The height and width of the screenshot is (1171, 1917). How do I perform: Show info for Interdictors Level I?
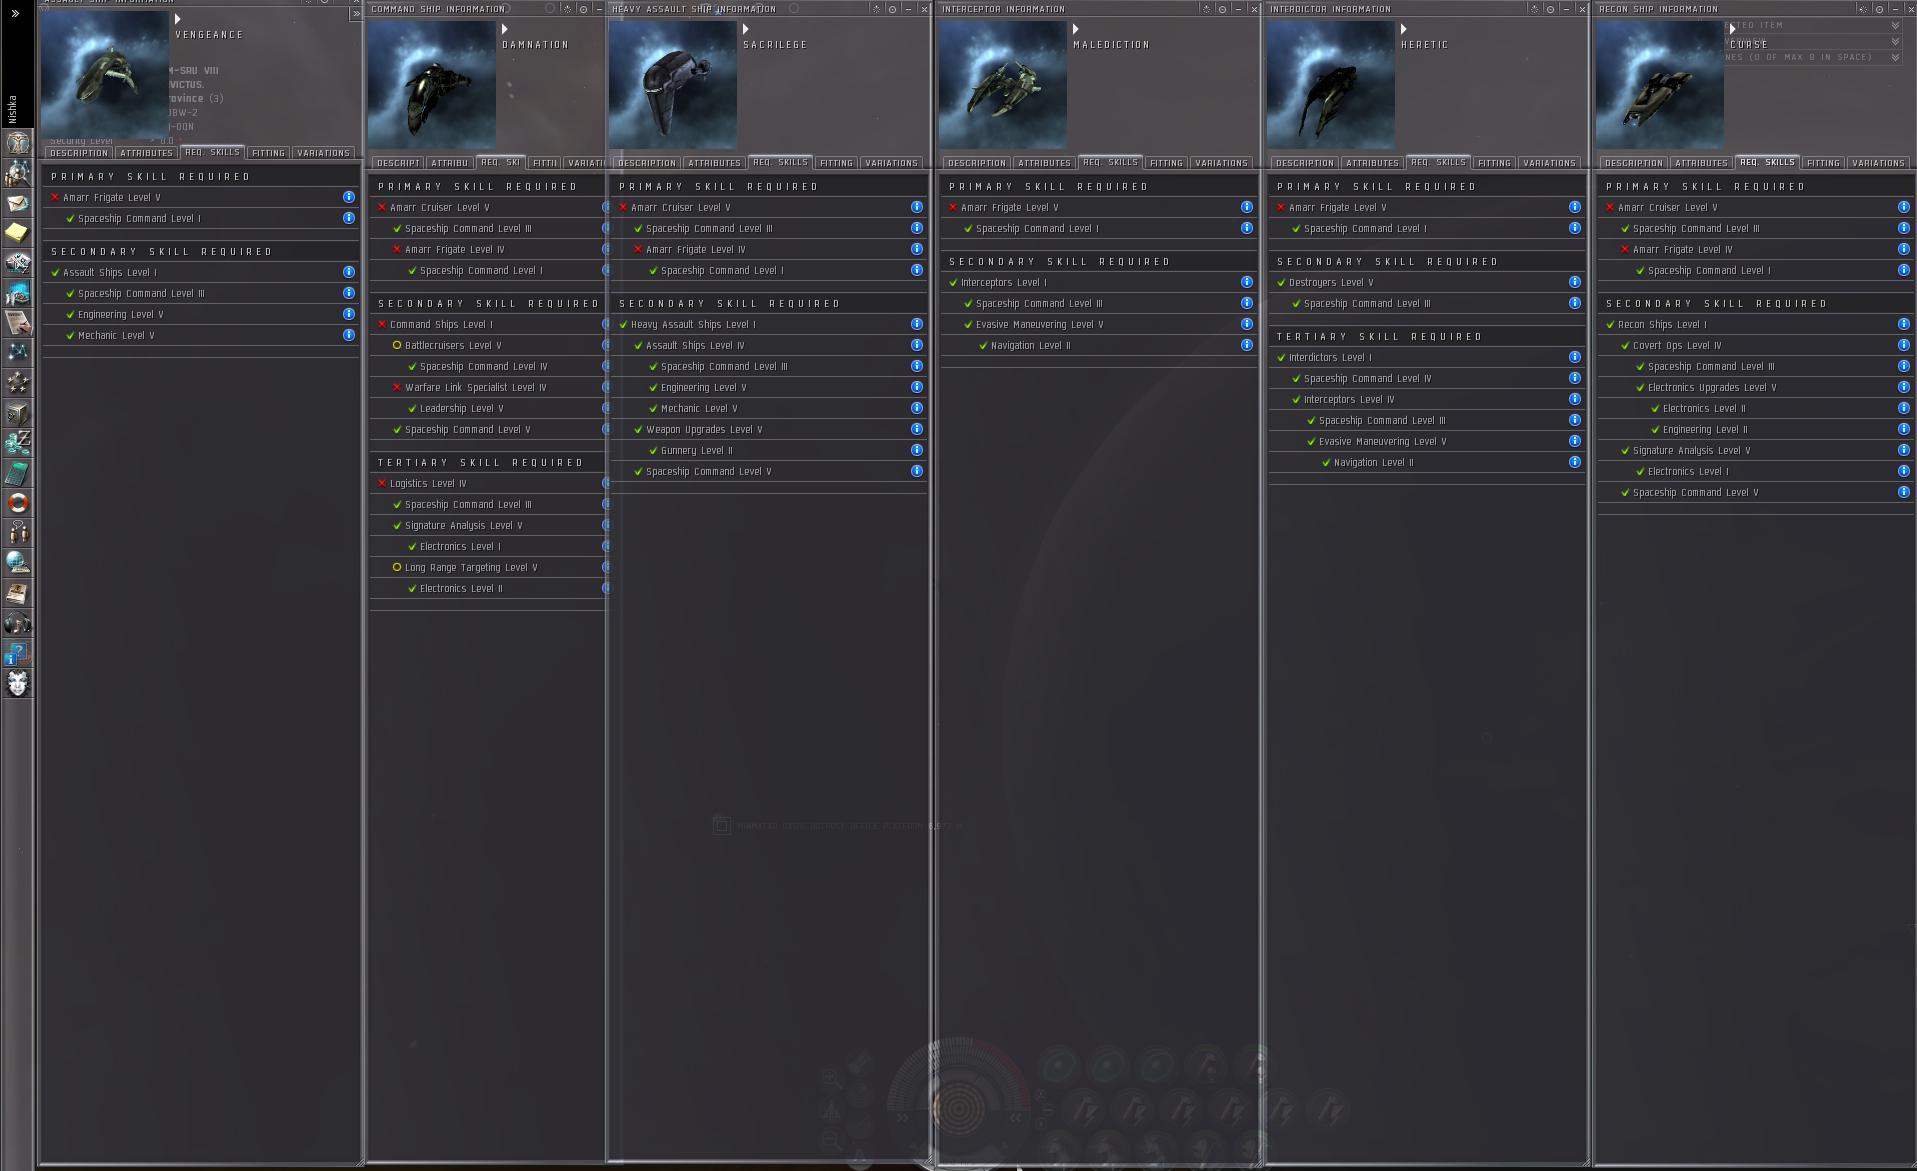pos(1575,357)
